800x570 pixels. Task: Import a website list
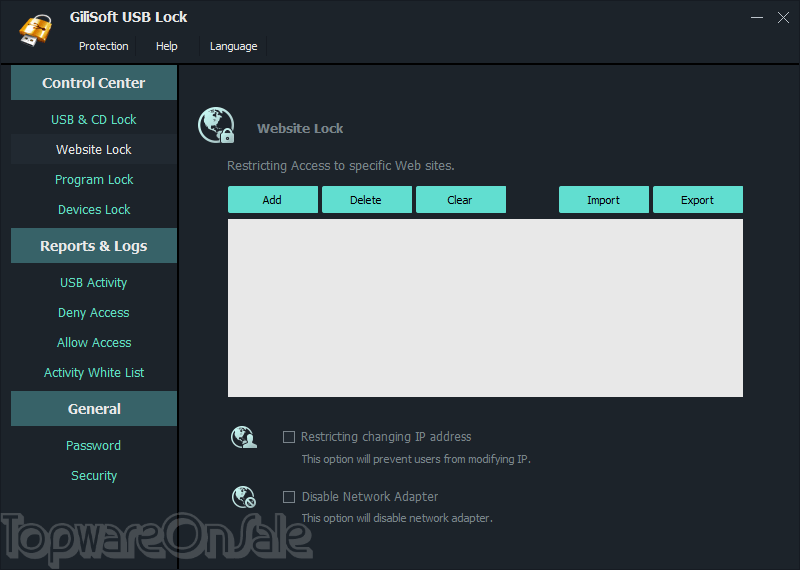604,200
